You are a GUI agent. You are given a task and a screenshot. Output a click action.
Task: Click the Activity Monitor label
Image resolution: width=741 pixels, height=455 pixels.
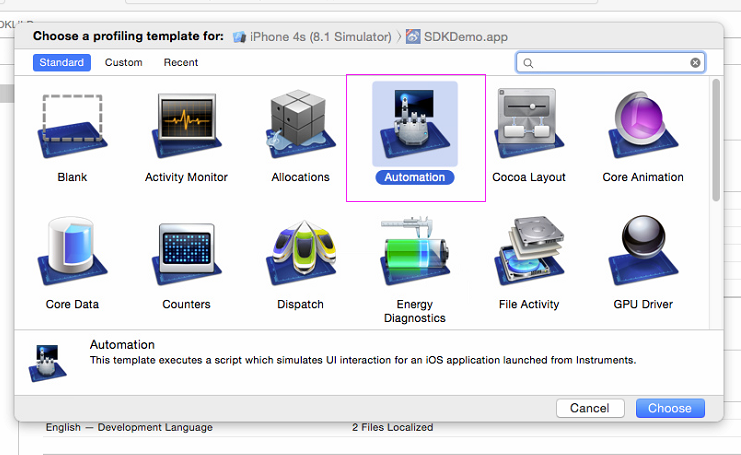(x=186, y=177)
